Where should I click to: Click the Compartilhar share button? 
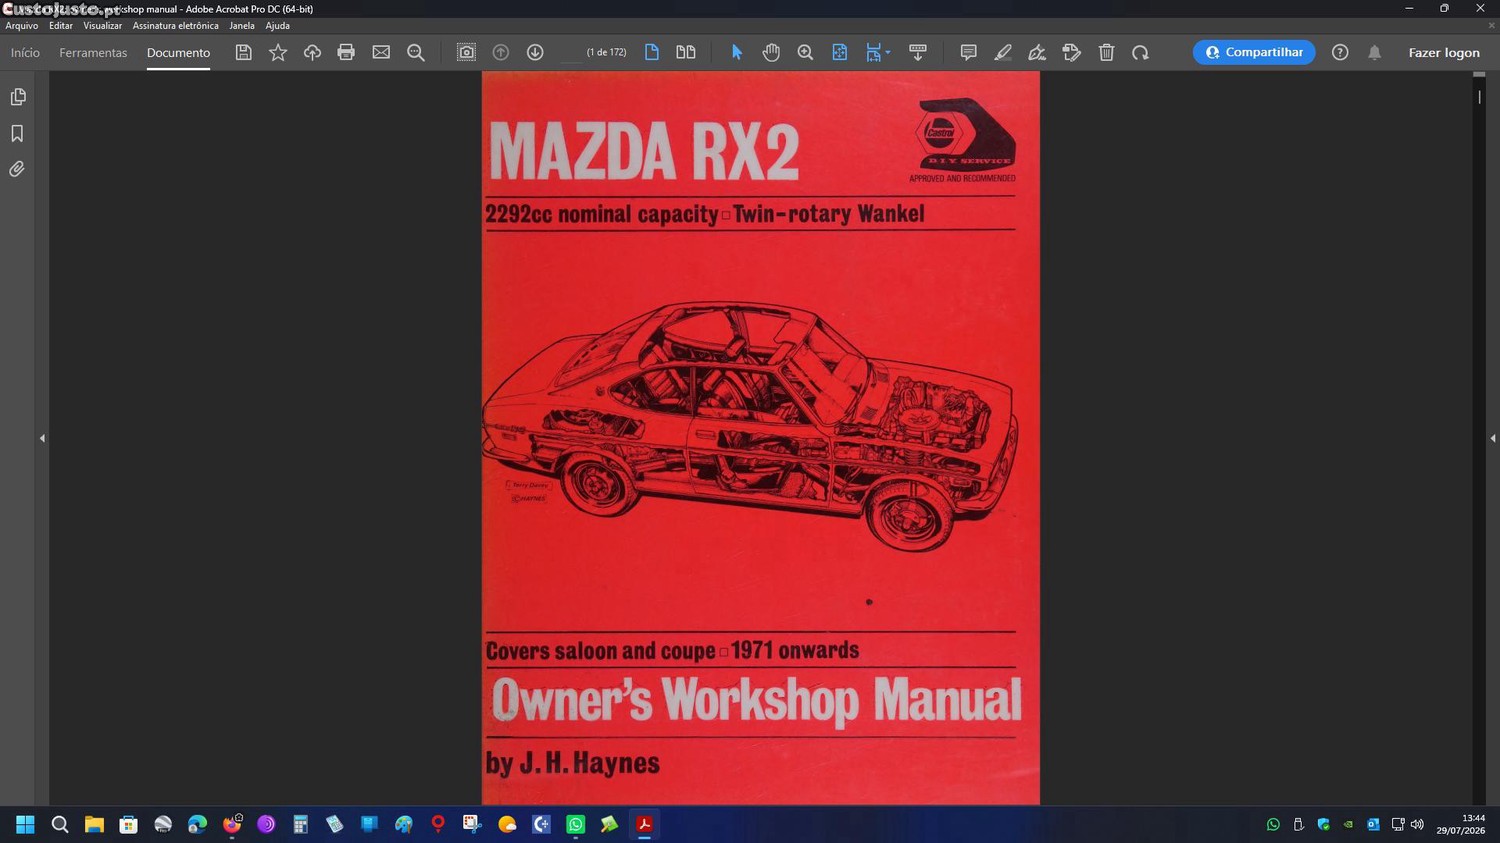1254,52
